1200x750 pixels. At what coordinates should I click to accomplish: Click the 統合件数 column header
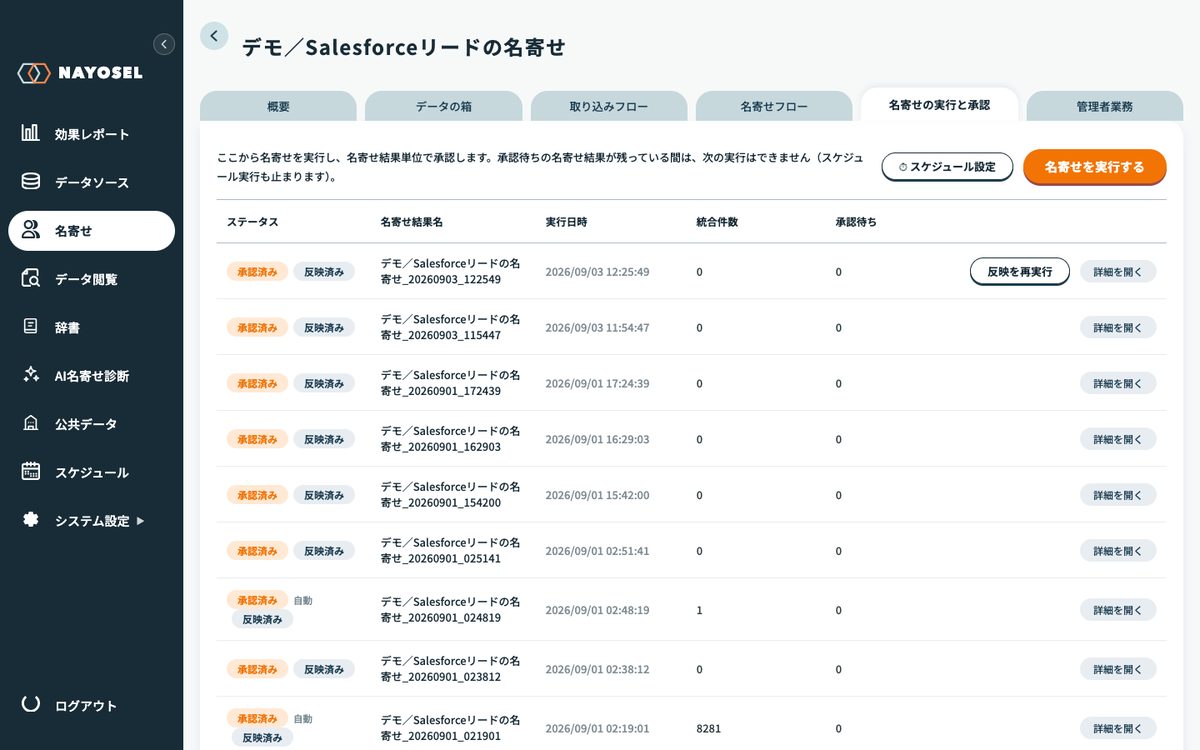point(717,222)
